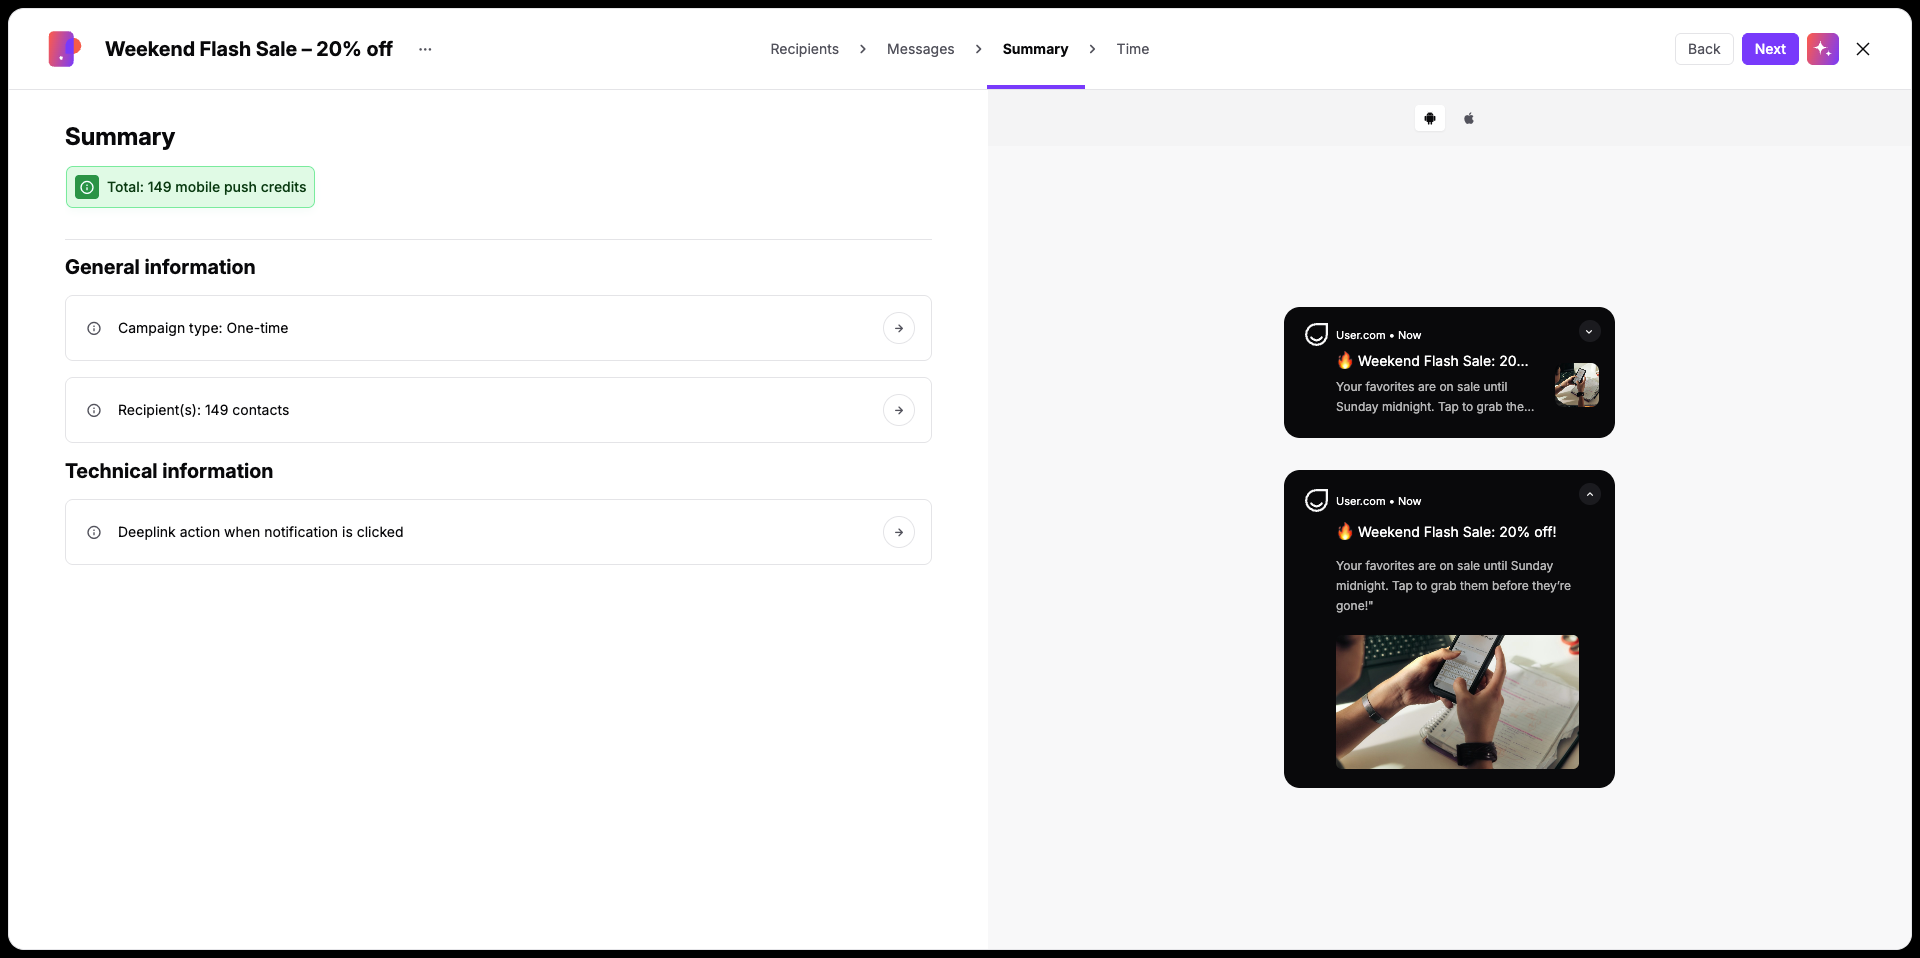The width and height of the screenshot is (1920, 958).
Task: Close the campaign editor
Action: 1862,49
